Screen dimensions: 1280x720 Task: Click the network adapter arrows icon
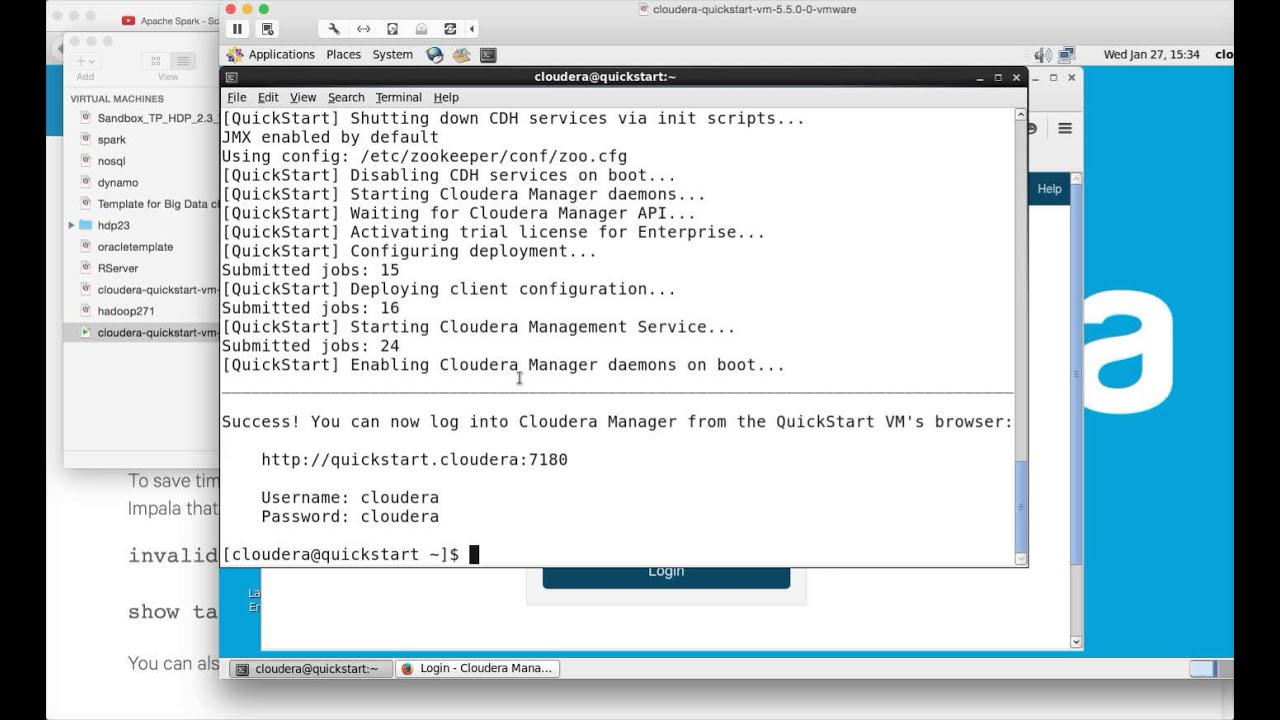(363, 29)
